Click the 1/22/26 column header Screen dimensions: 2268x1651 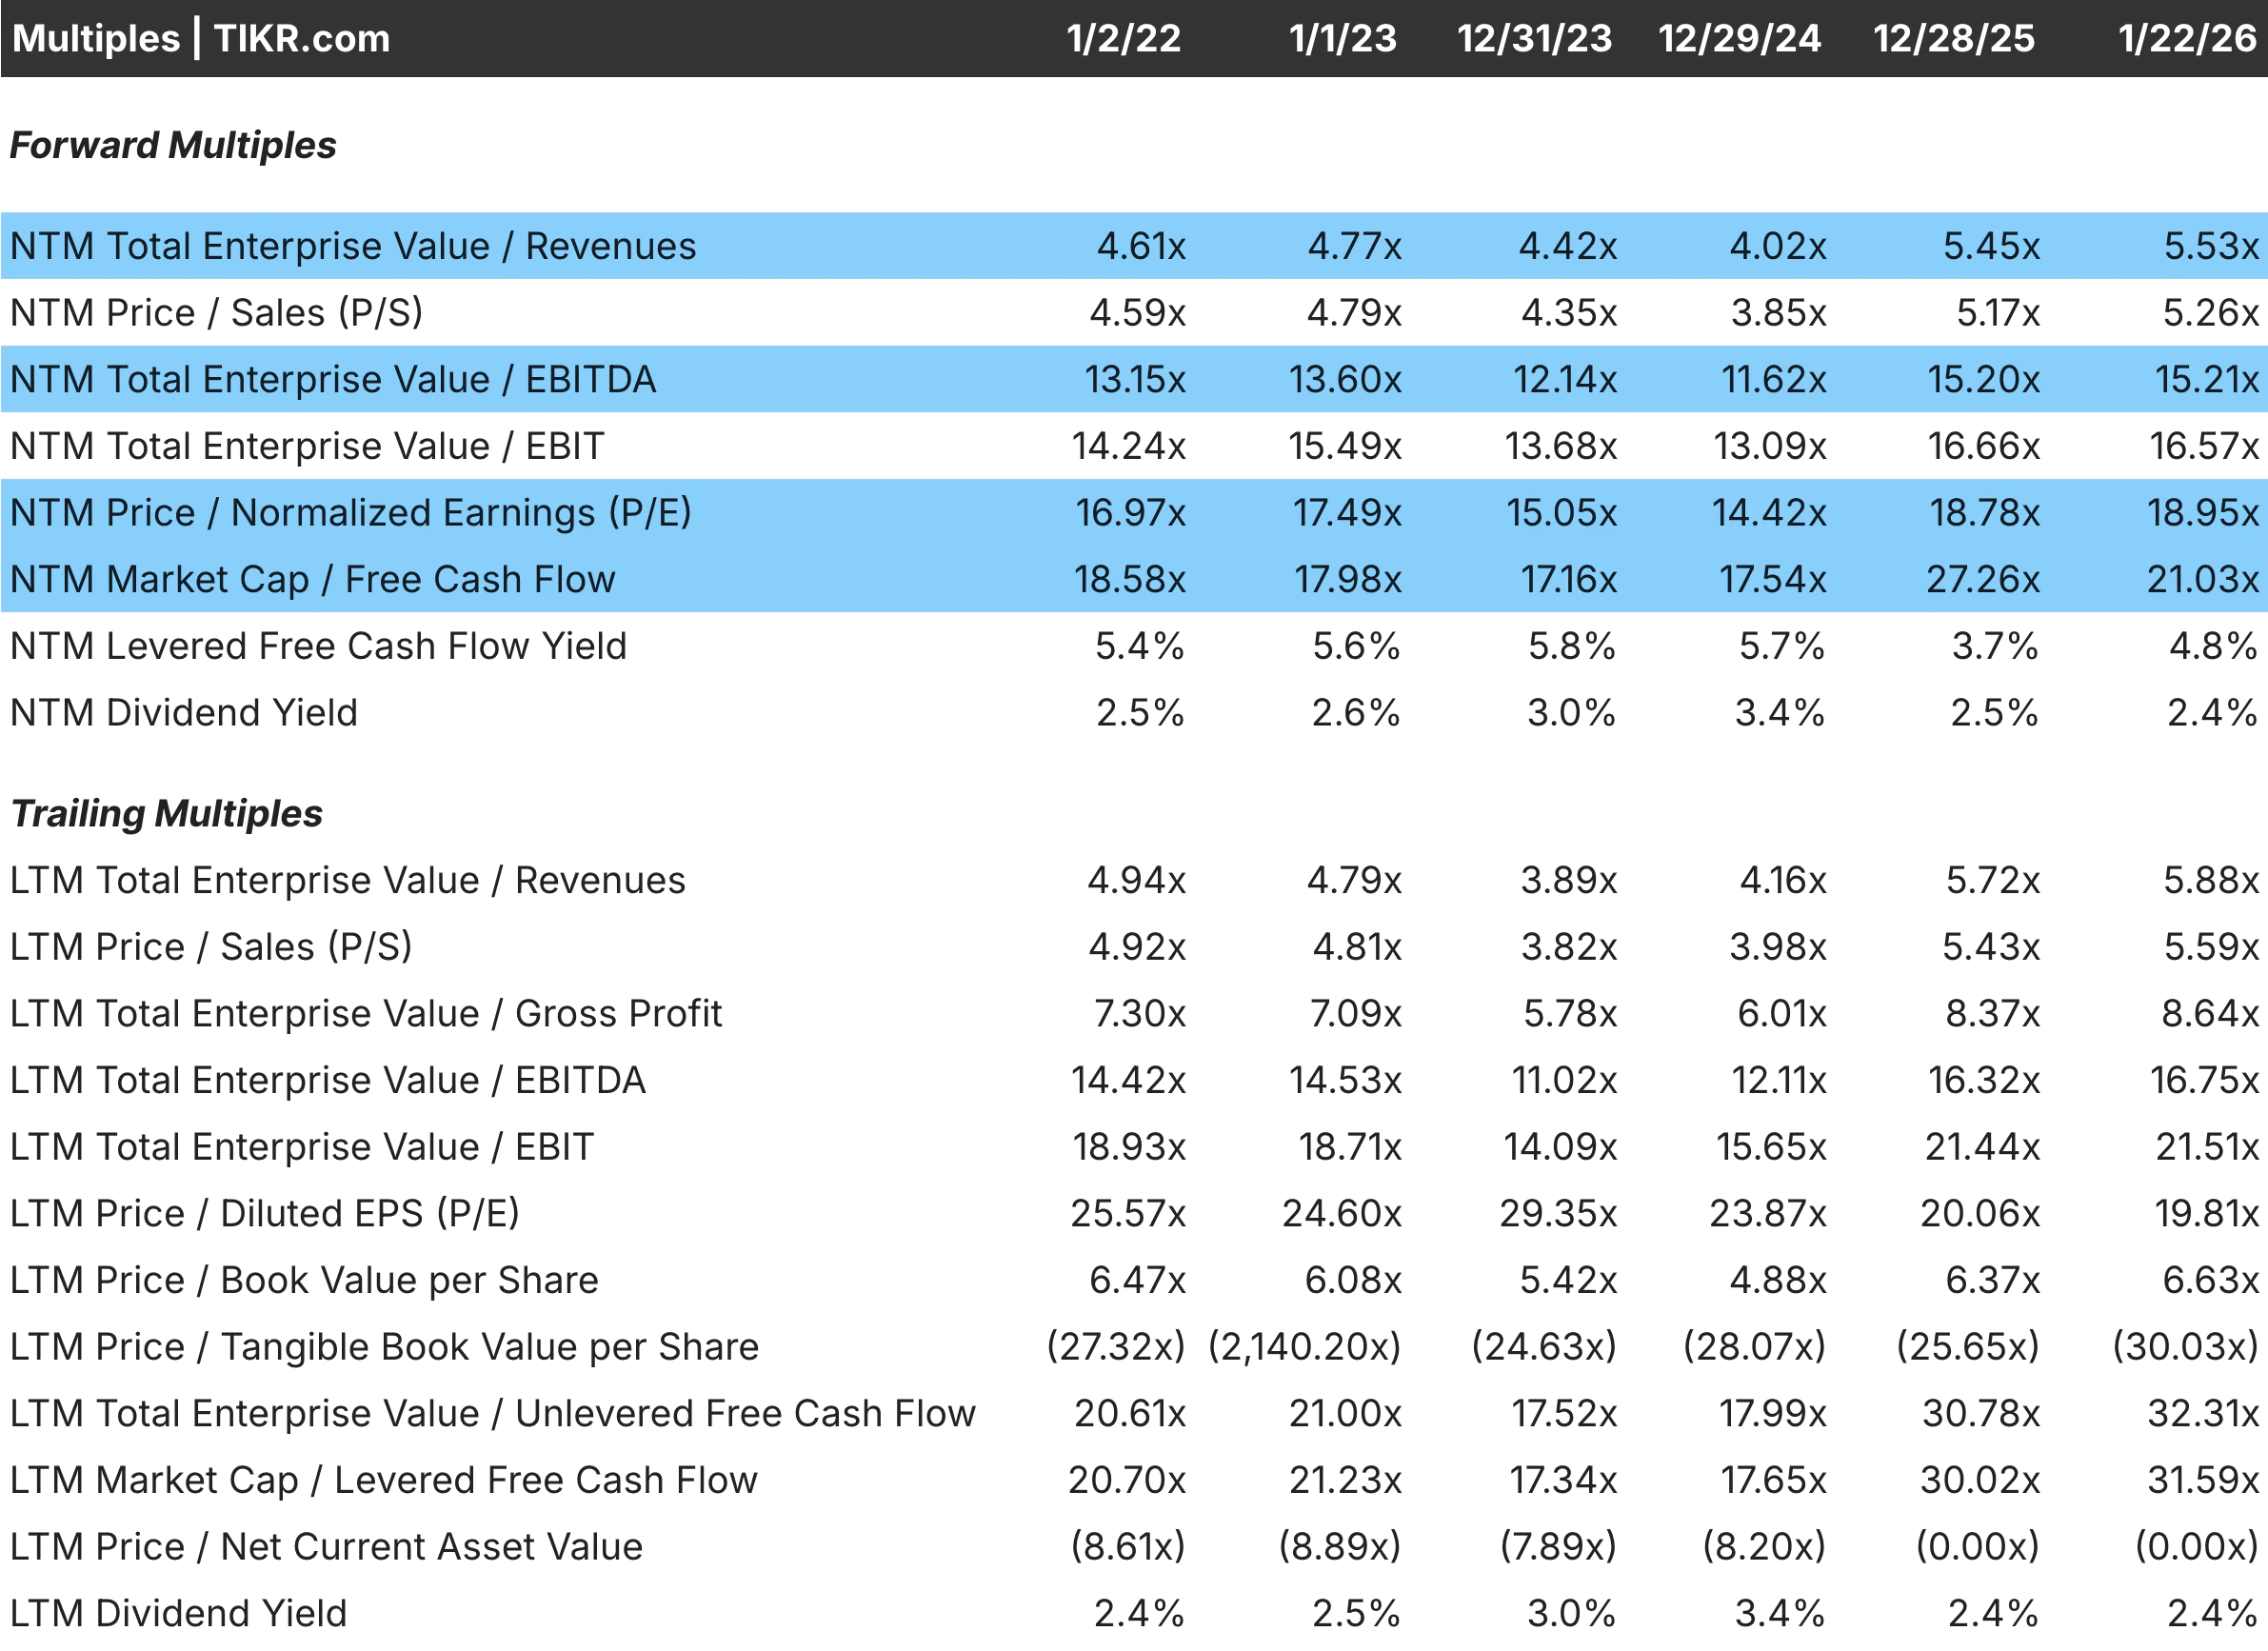pos(2186,38)
